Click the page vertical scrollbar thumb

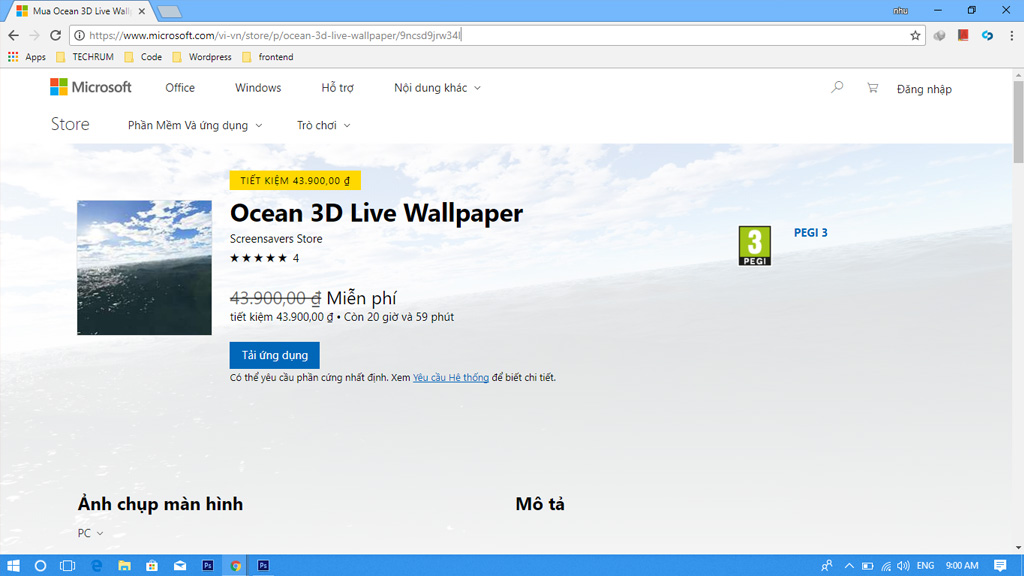tap(1018, 122)
